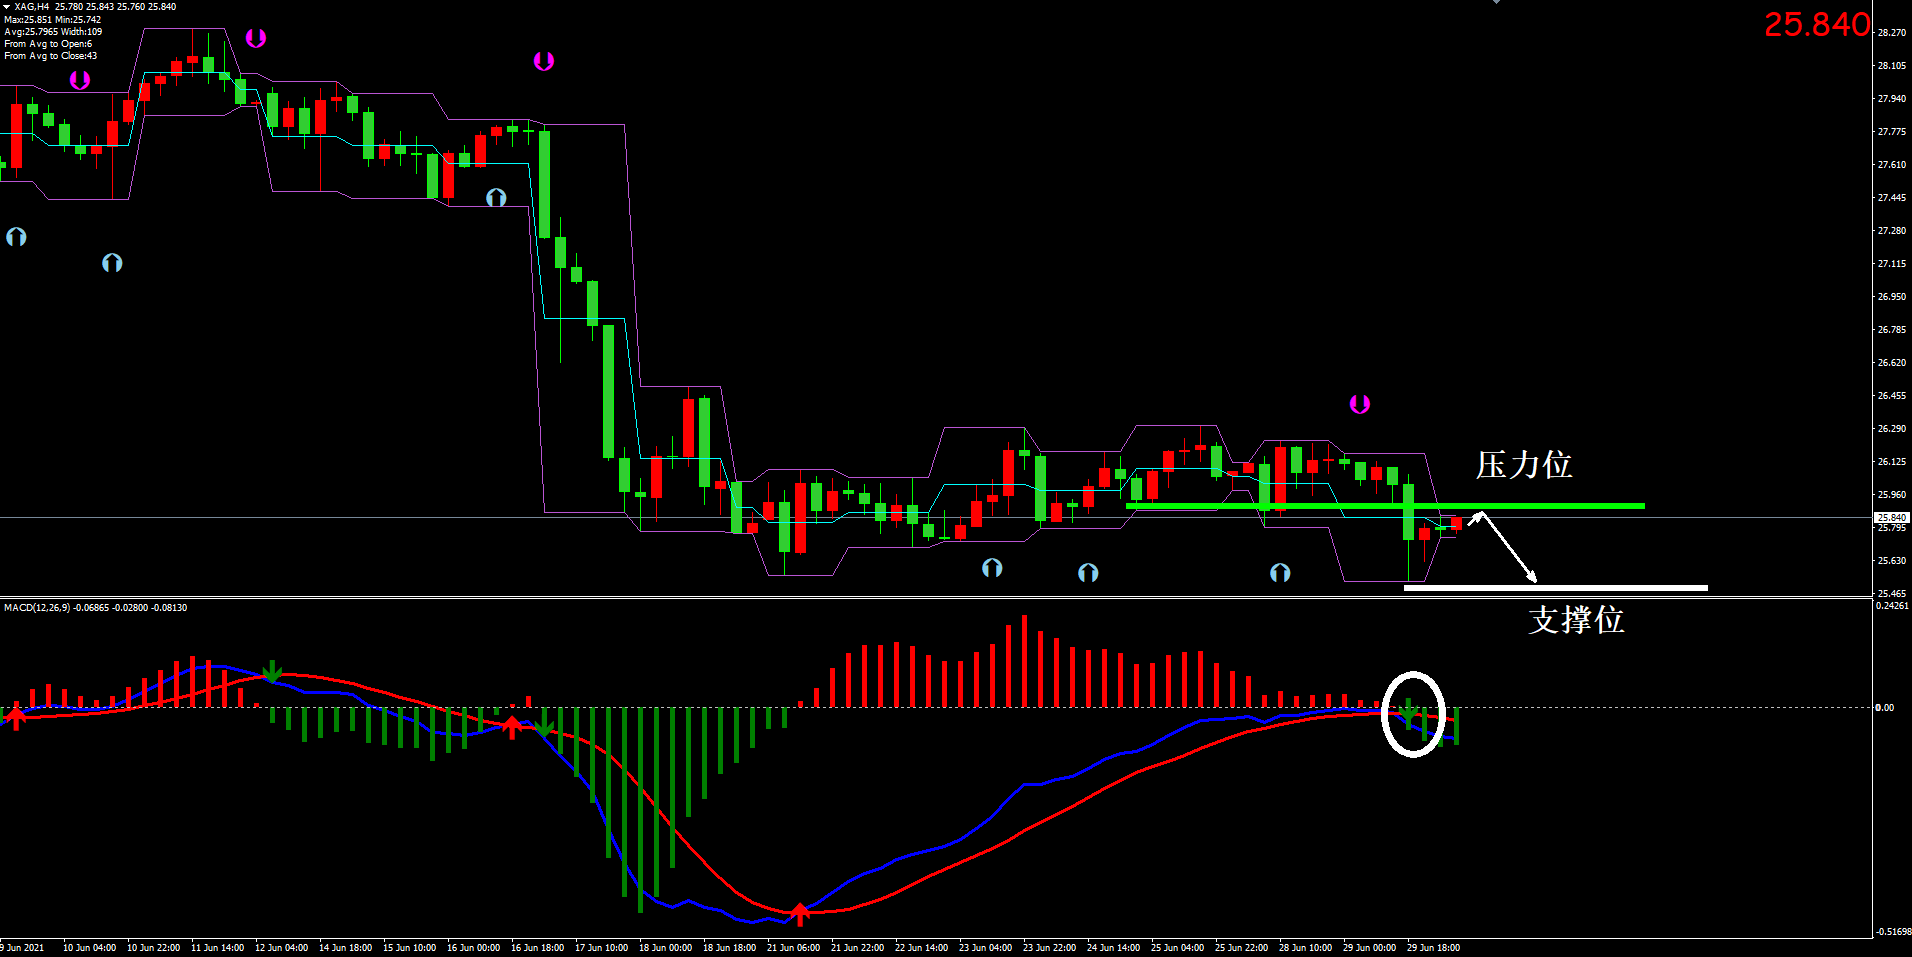Image resolution: width=1912 pixels, height=957 pixels.
Task: Click the leftmost green down arrow in the MACD panel
Action: 272,671
